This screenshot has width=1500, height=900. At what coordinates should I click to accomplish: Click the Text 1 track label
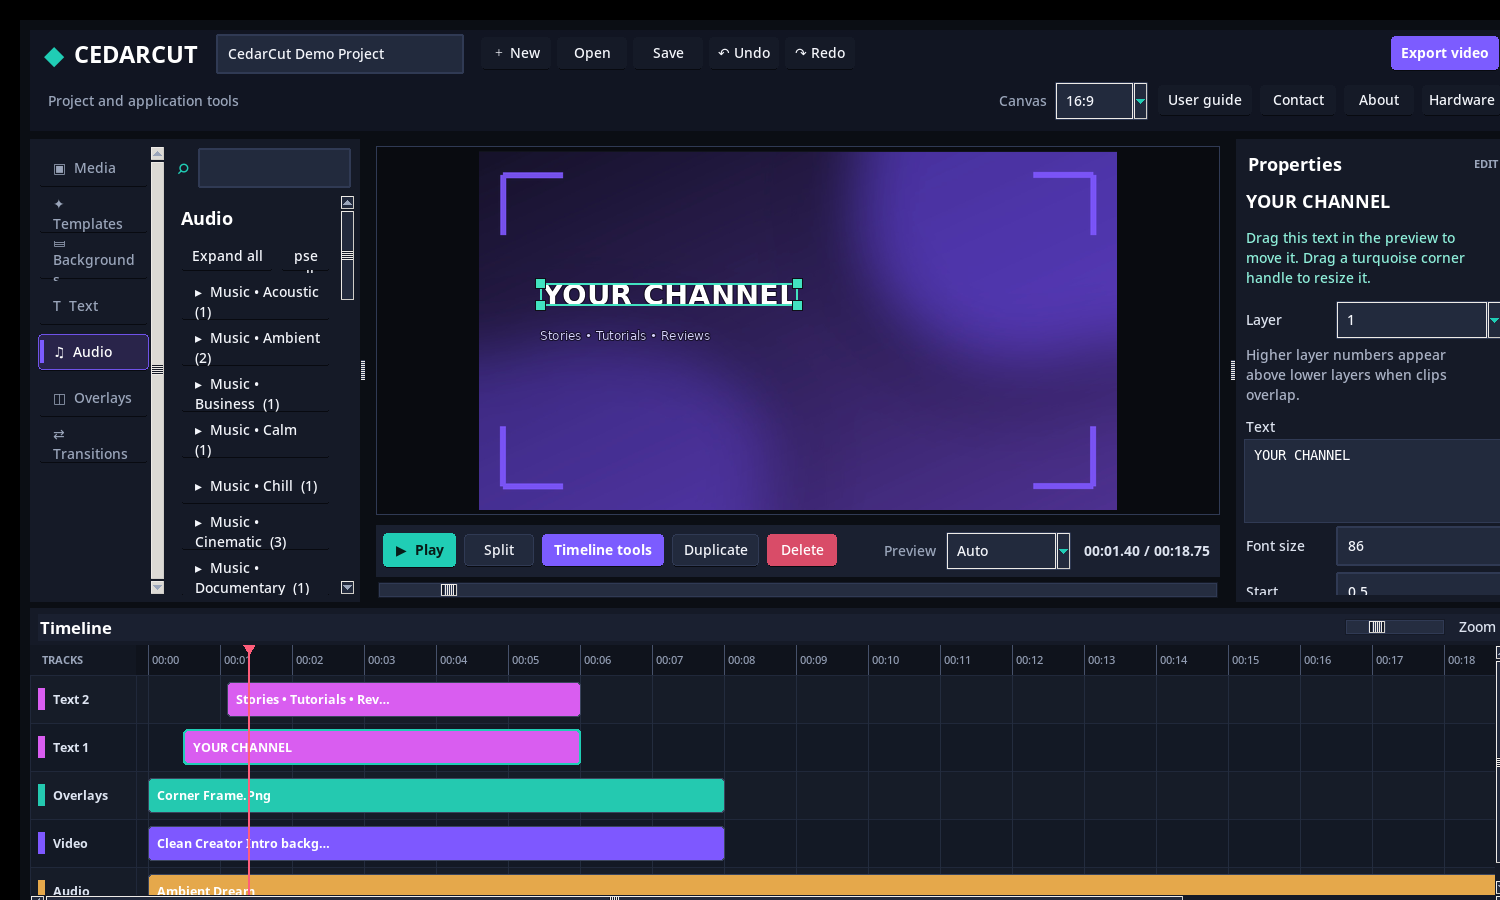click(71, 748)
